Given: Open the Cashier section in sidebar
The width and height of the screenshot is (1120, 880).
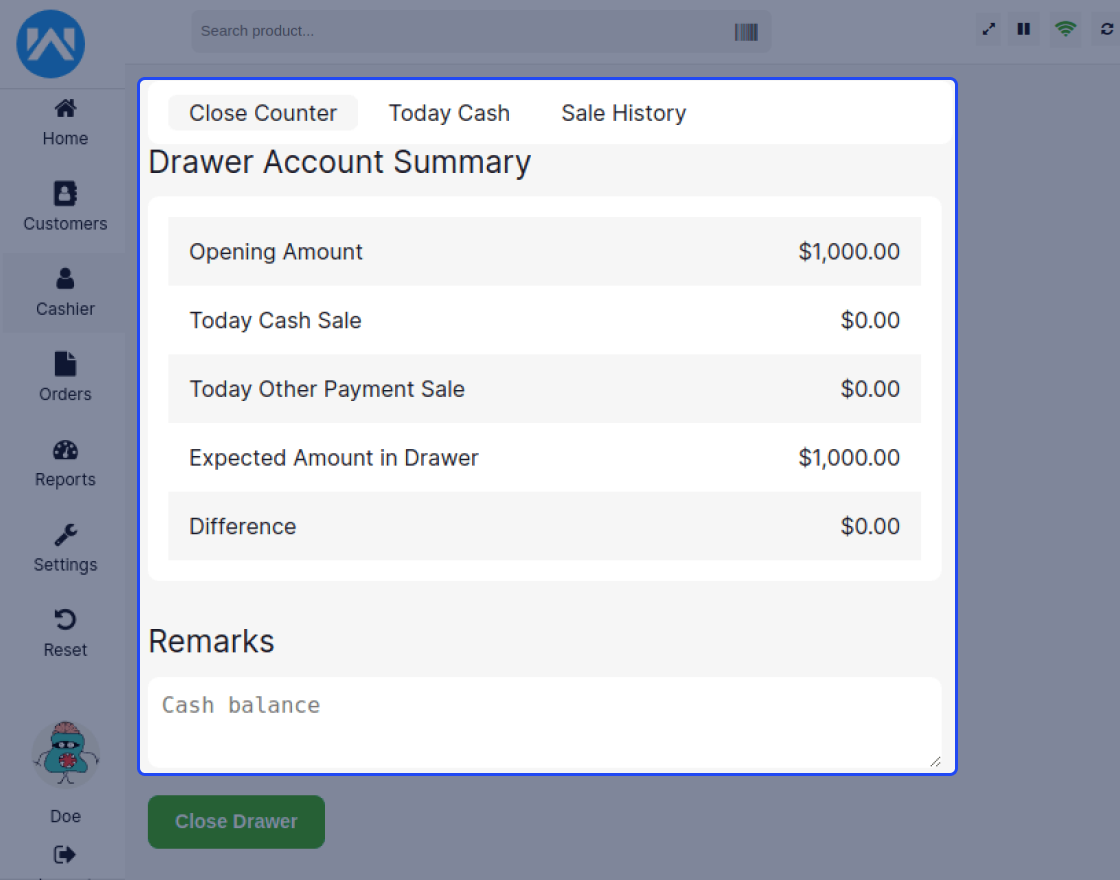Looking at the screenshot, I should pyautogui.click(x=64, y=292).
